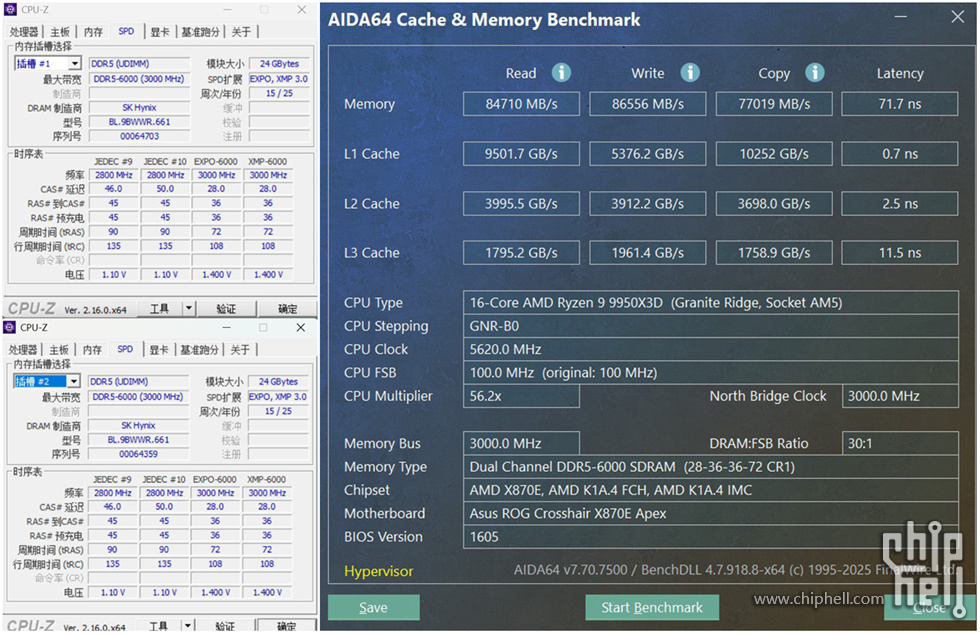Click the Save button in AIDA64
Viewport: 980px width, 634px height.
[374, 607]
